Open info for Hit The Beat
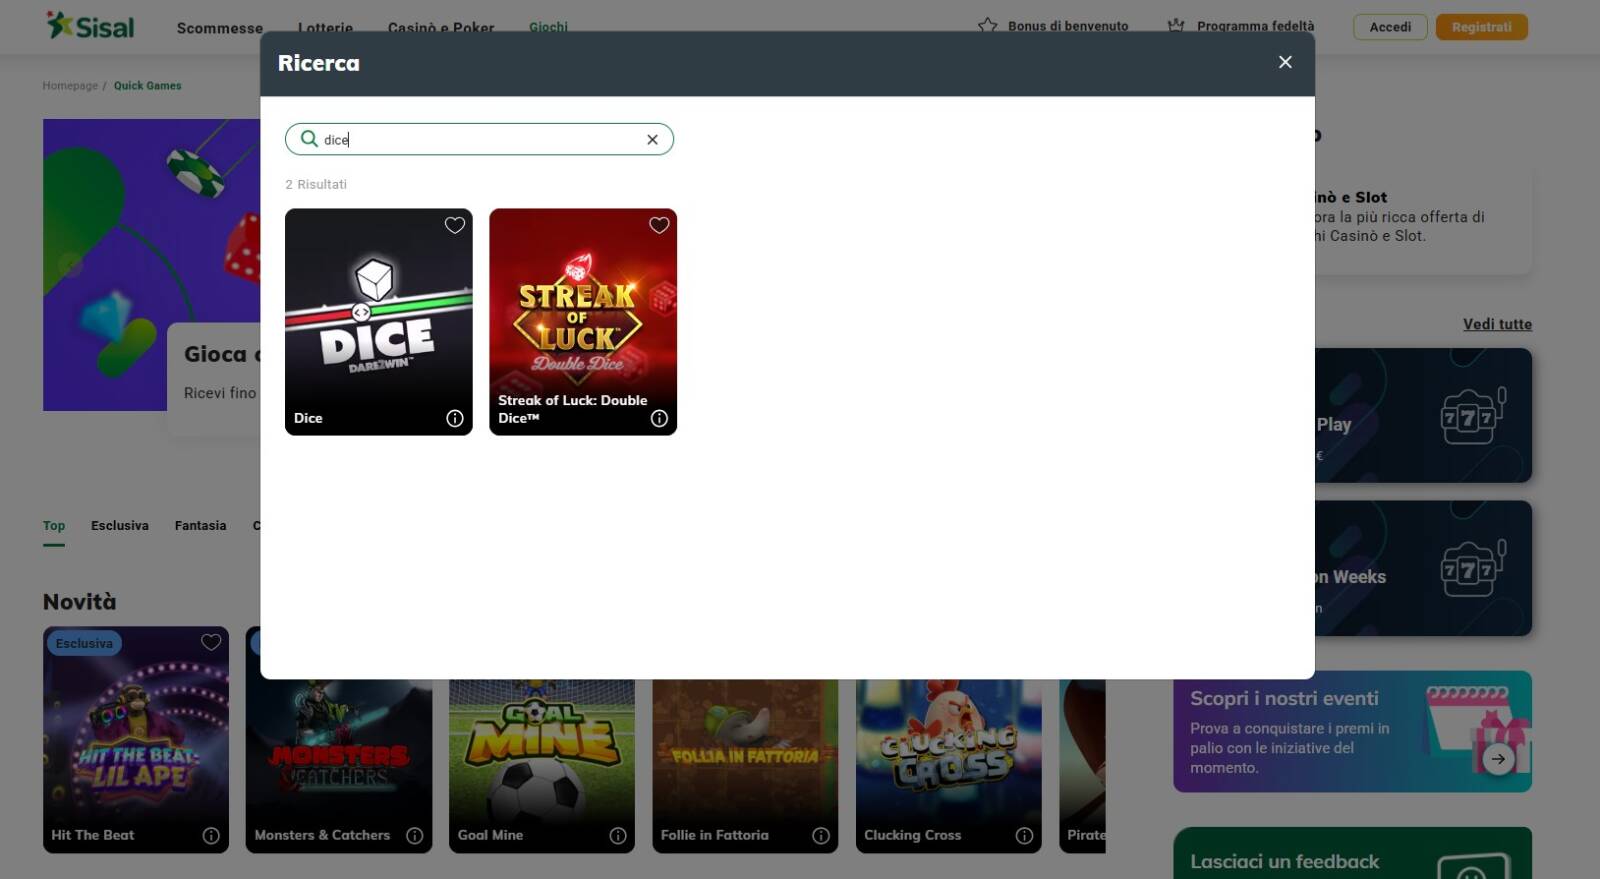The image size is (1600, 879). (x=211, y=835)
